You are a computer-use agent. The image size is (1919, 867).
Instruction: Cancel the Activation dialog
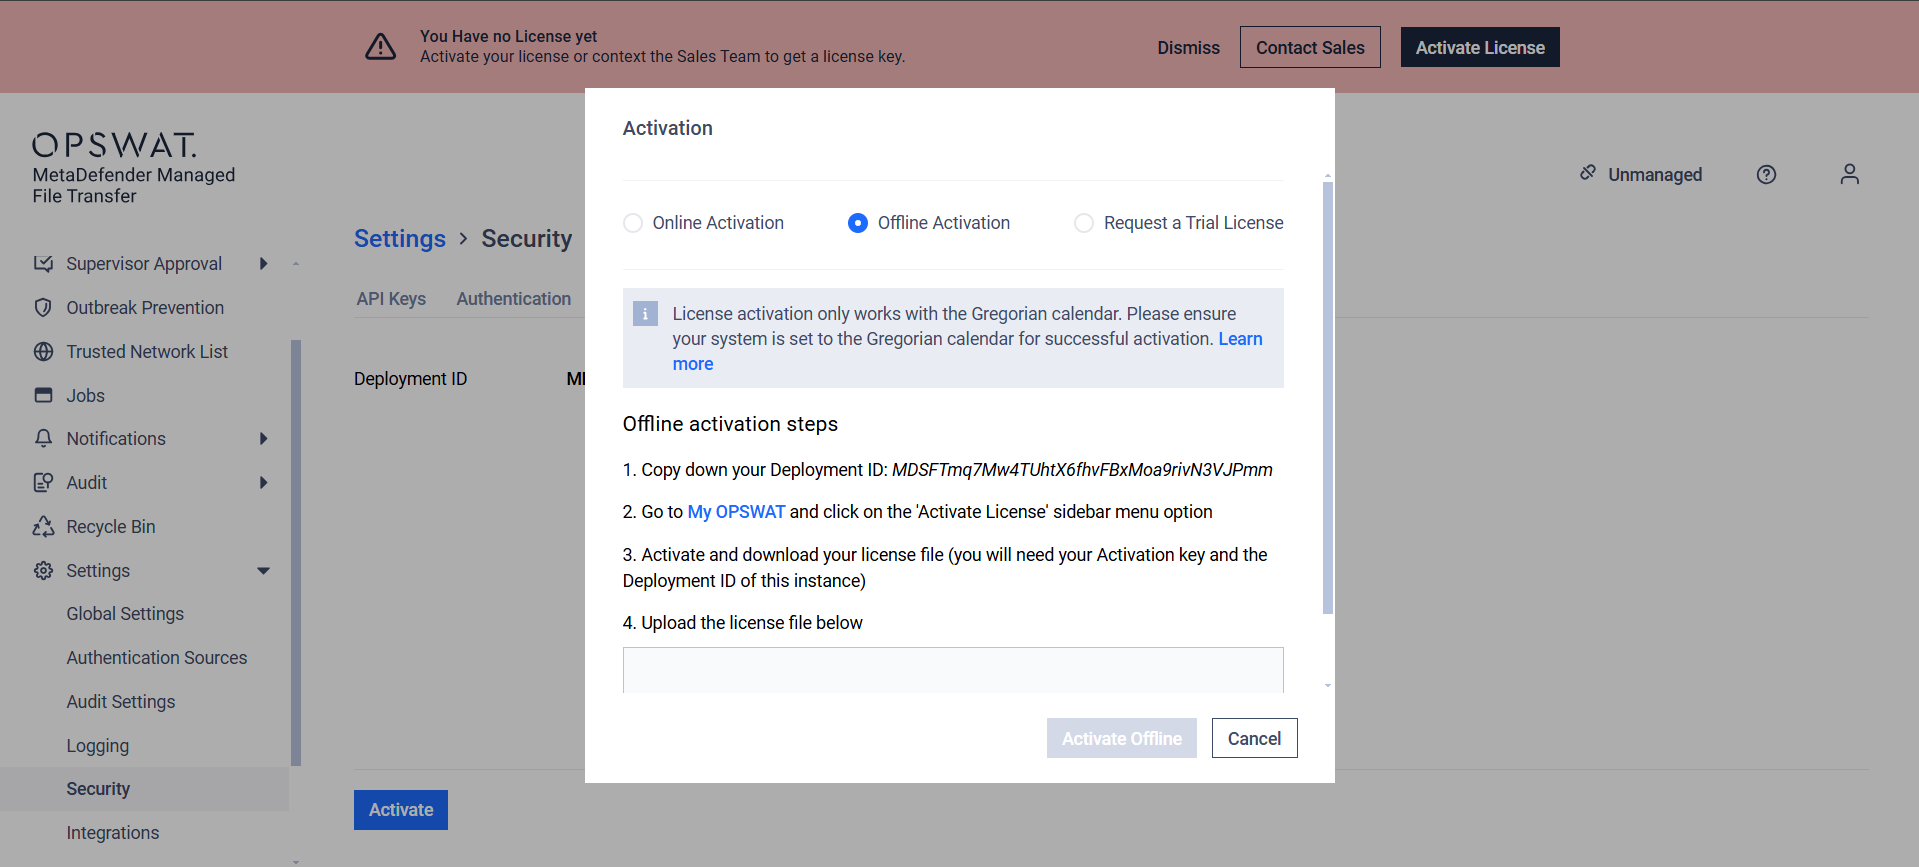(1254, 738)
